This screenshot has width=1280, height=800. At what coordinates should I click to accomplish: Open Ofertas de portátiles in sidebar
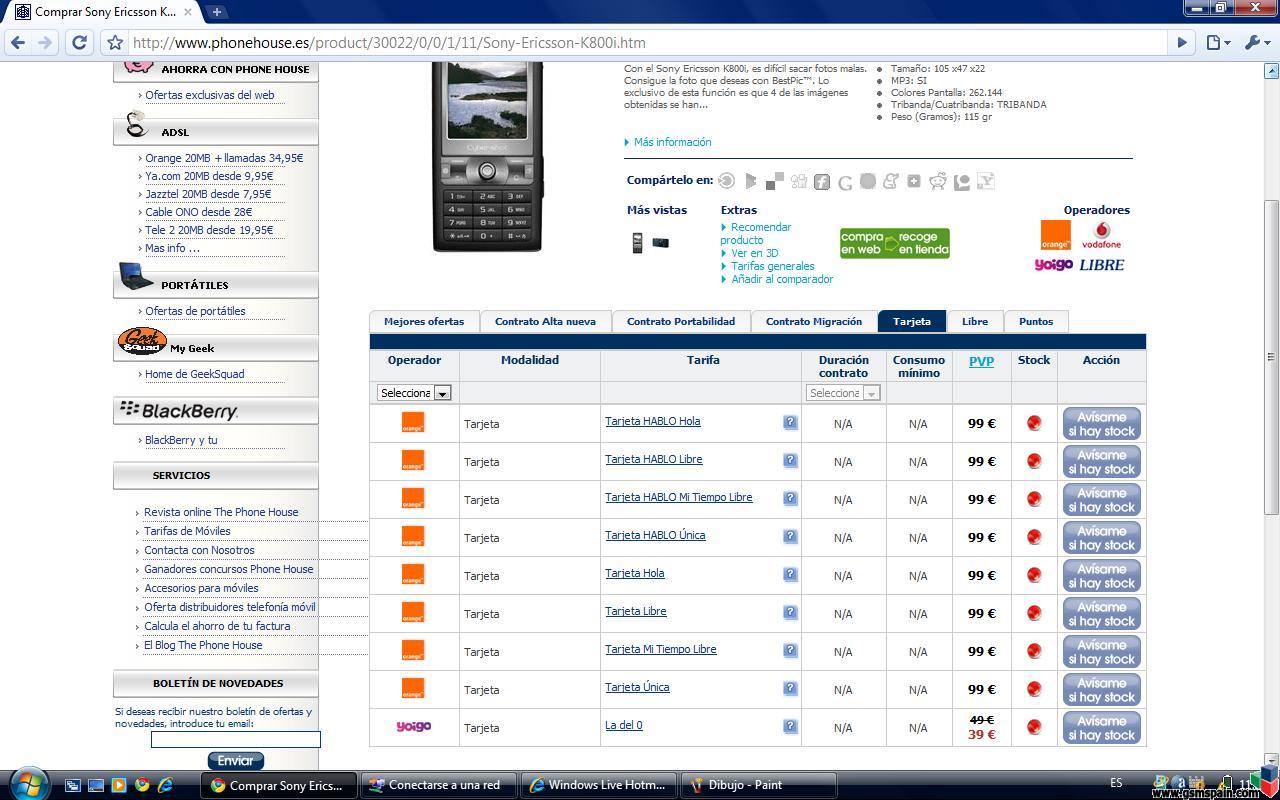point(195,311)
